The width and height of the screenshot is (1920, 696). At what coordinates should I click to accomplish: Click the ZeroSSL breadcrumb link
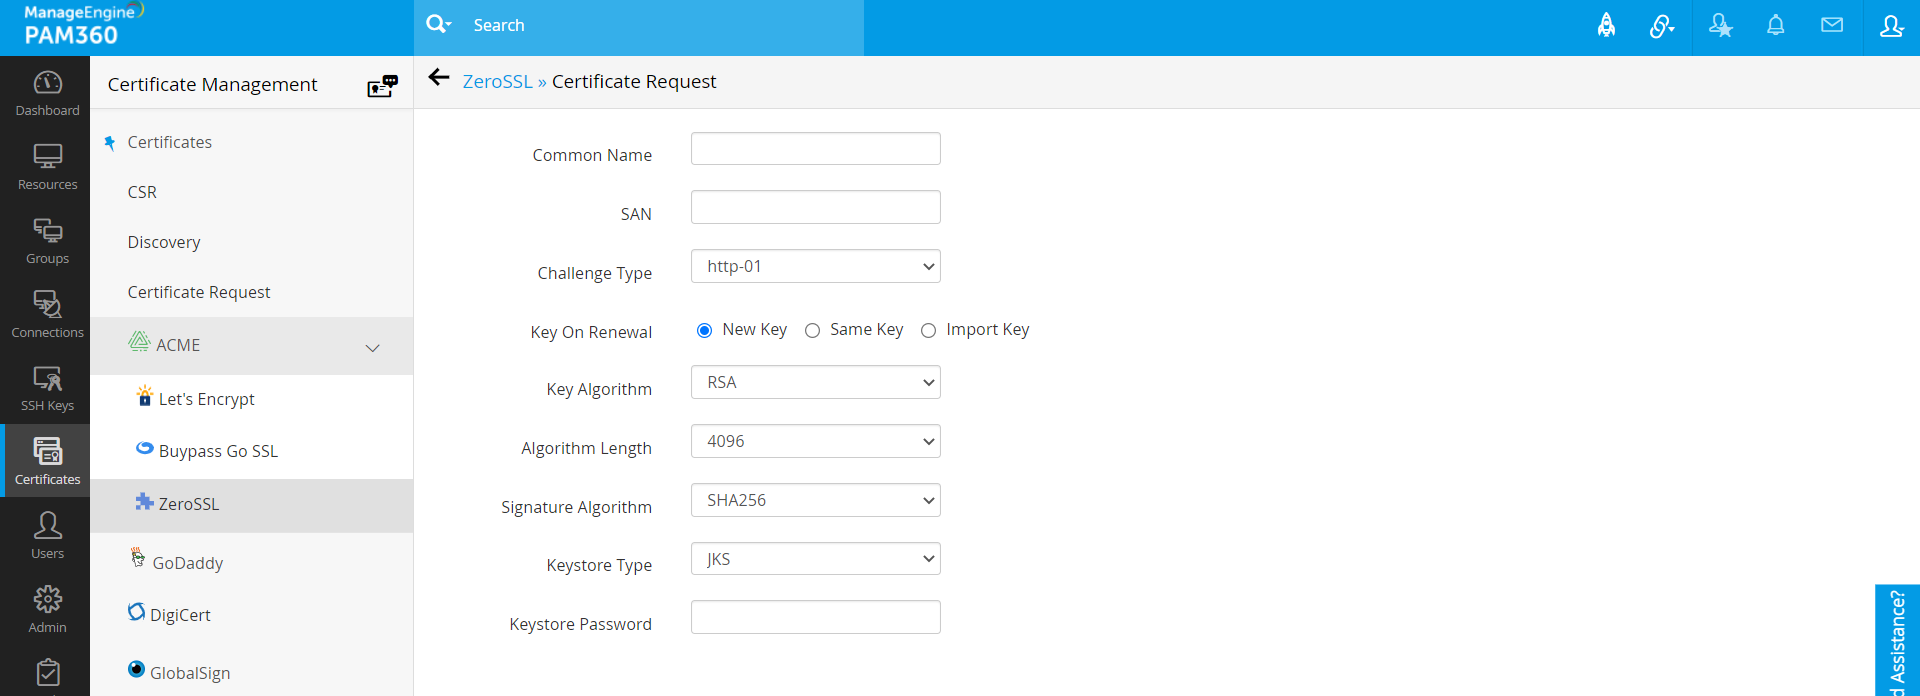(x=497, y=82)
